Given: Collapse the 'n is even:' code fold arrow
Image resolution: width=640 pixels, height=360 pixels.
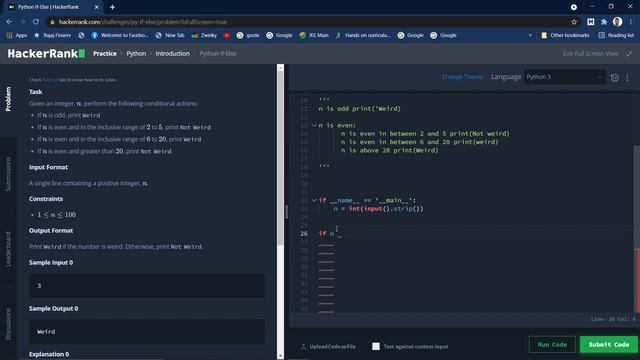Looking at the screenshot, I should pyautogui.click(x=314, y=125).
